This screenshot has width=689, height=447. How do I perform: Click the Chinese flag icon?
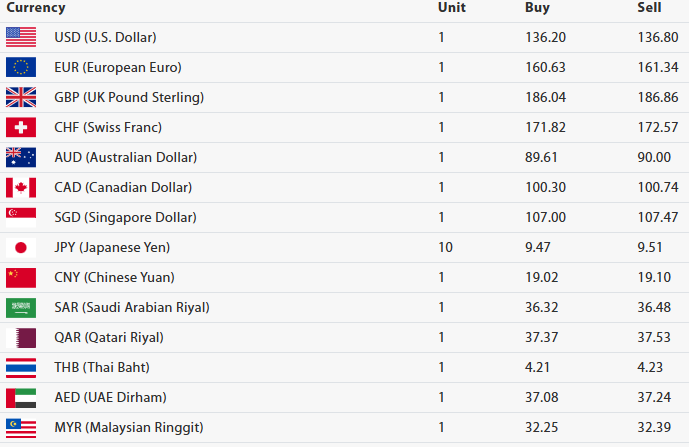pos(21,277)
